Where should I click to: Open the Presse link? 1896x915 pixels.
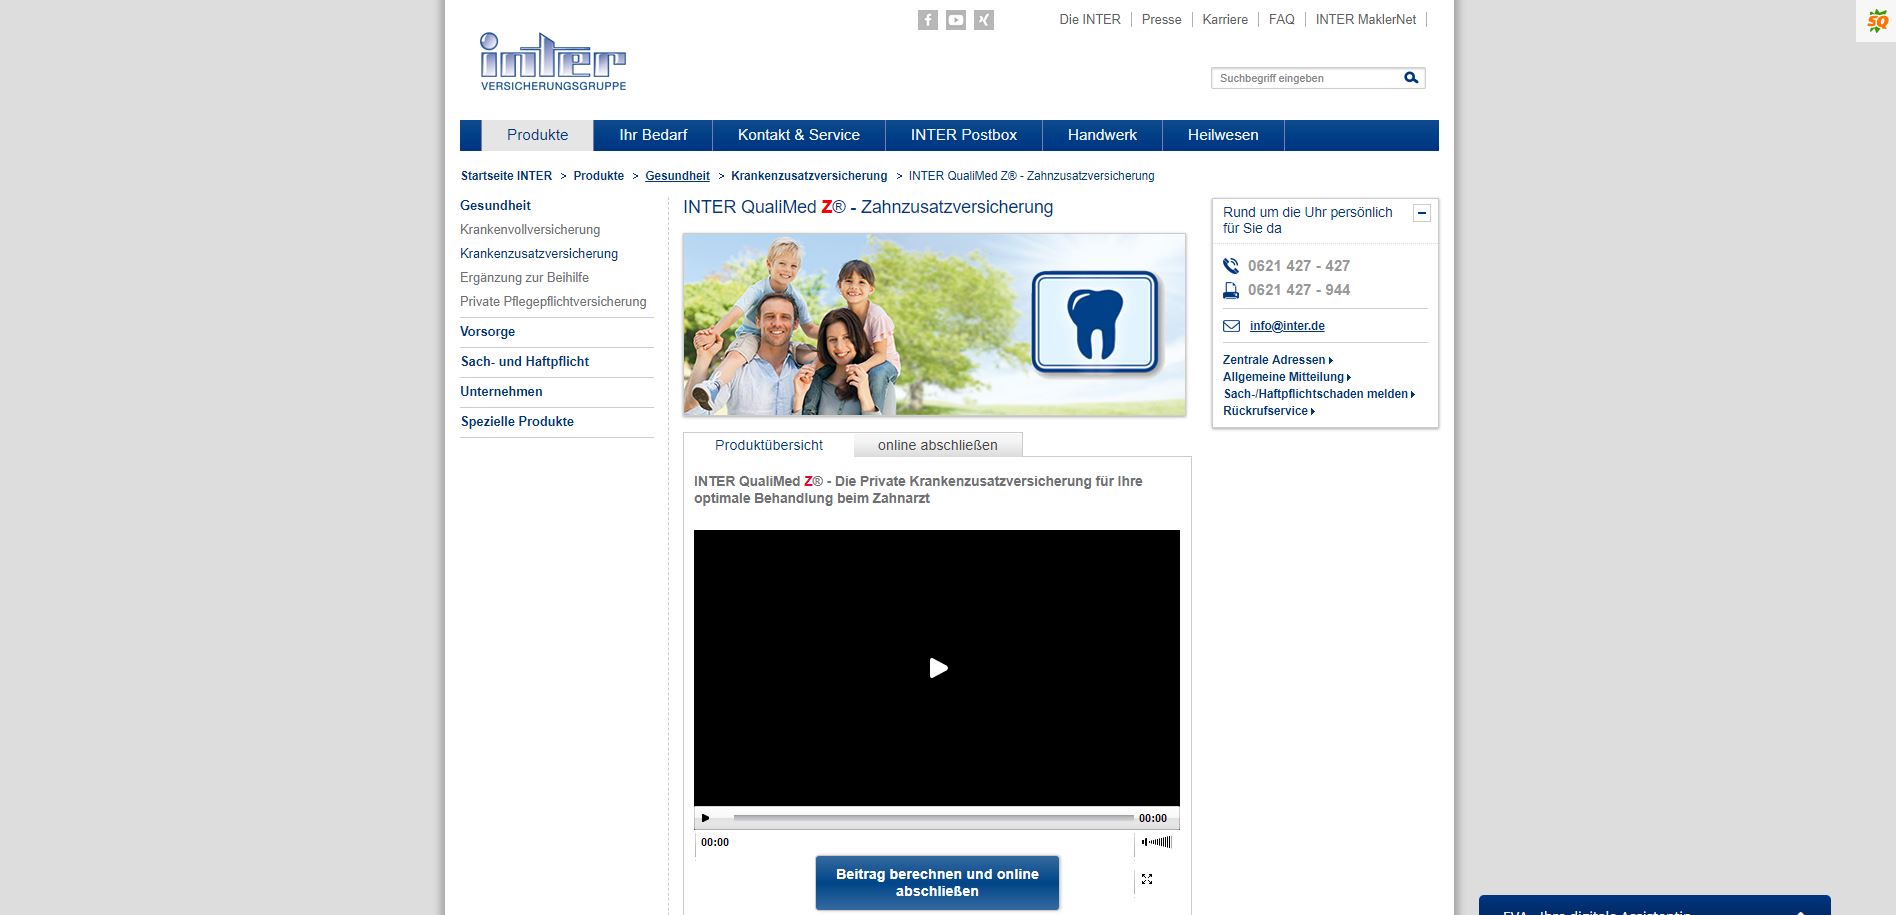[x=1161, y=19]
